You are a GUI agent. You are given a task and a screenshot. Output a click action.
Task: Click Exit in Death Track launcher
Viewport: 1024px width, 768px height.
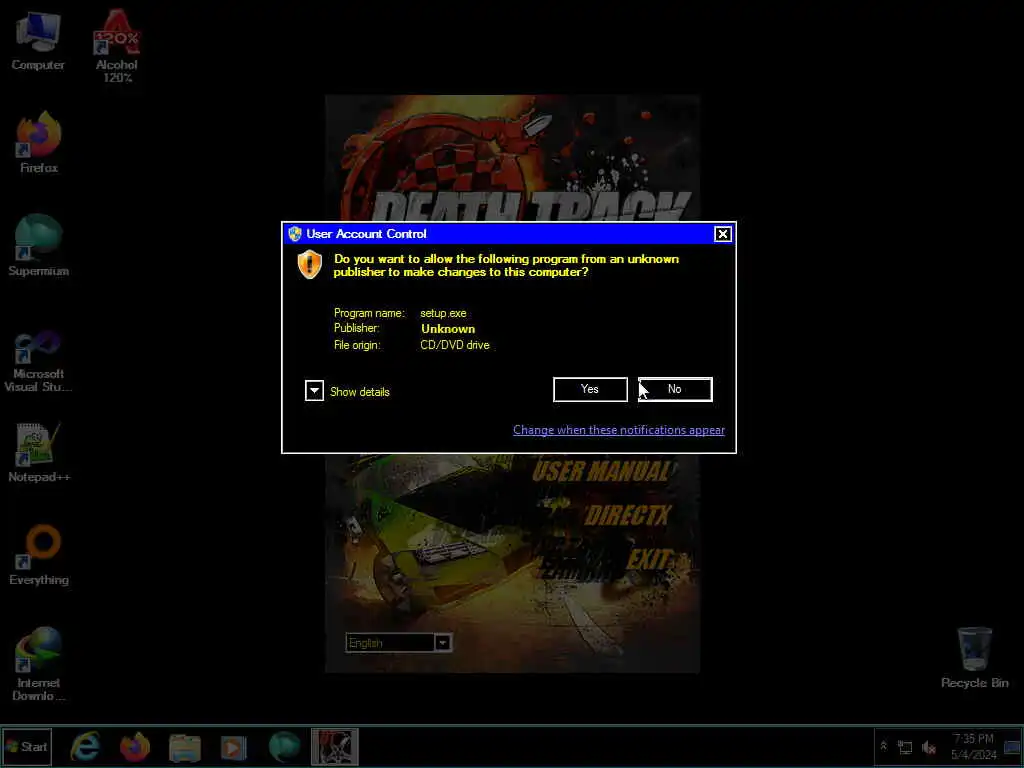pyautogui.click(x=648, y=560)
